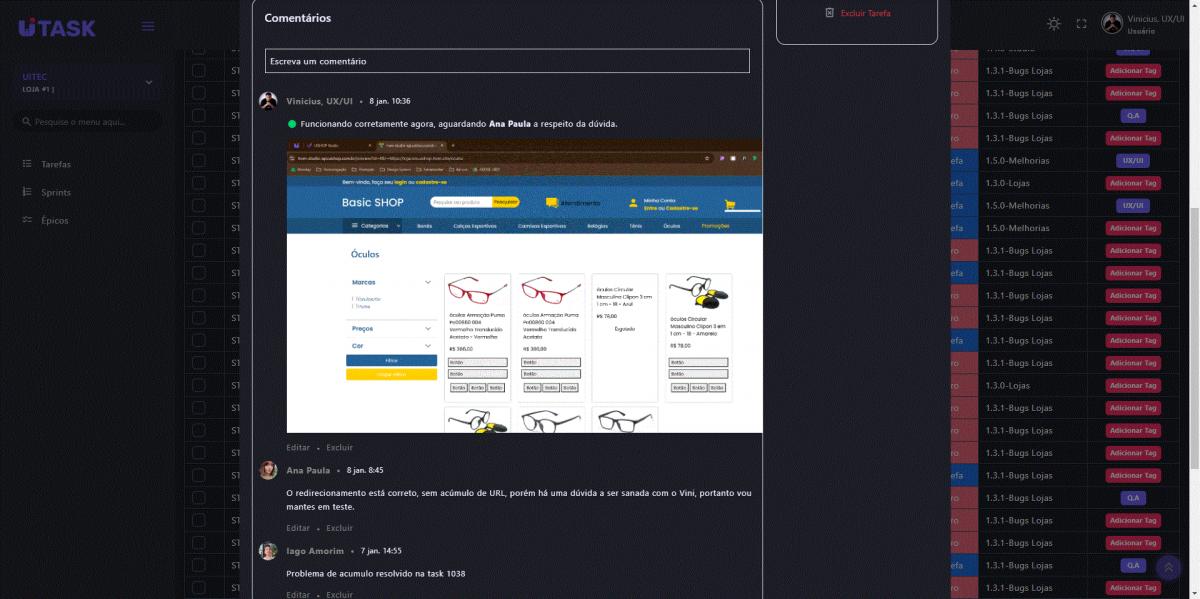Click the trash icon next to Excluir Tarefa
The image size is (1200, 599).
[829, 13]
